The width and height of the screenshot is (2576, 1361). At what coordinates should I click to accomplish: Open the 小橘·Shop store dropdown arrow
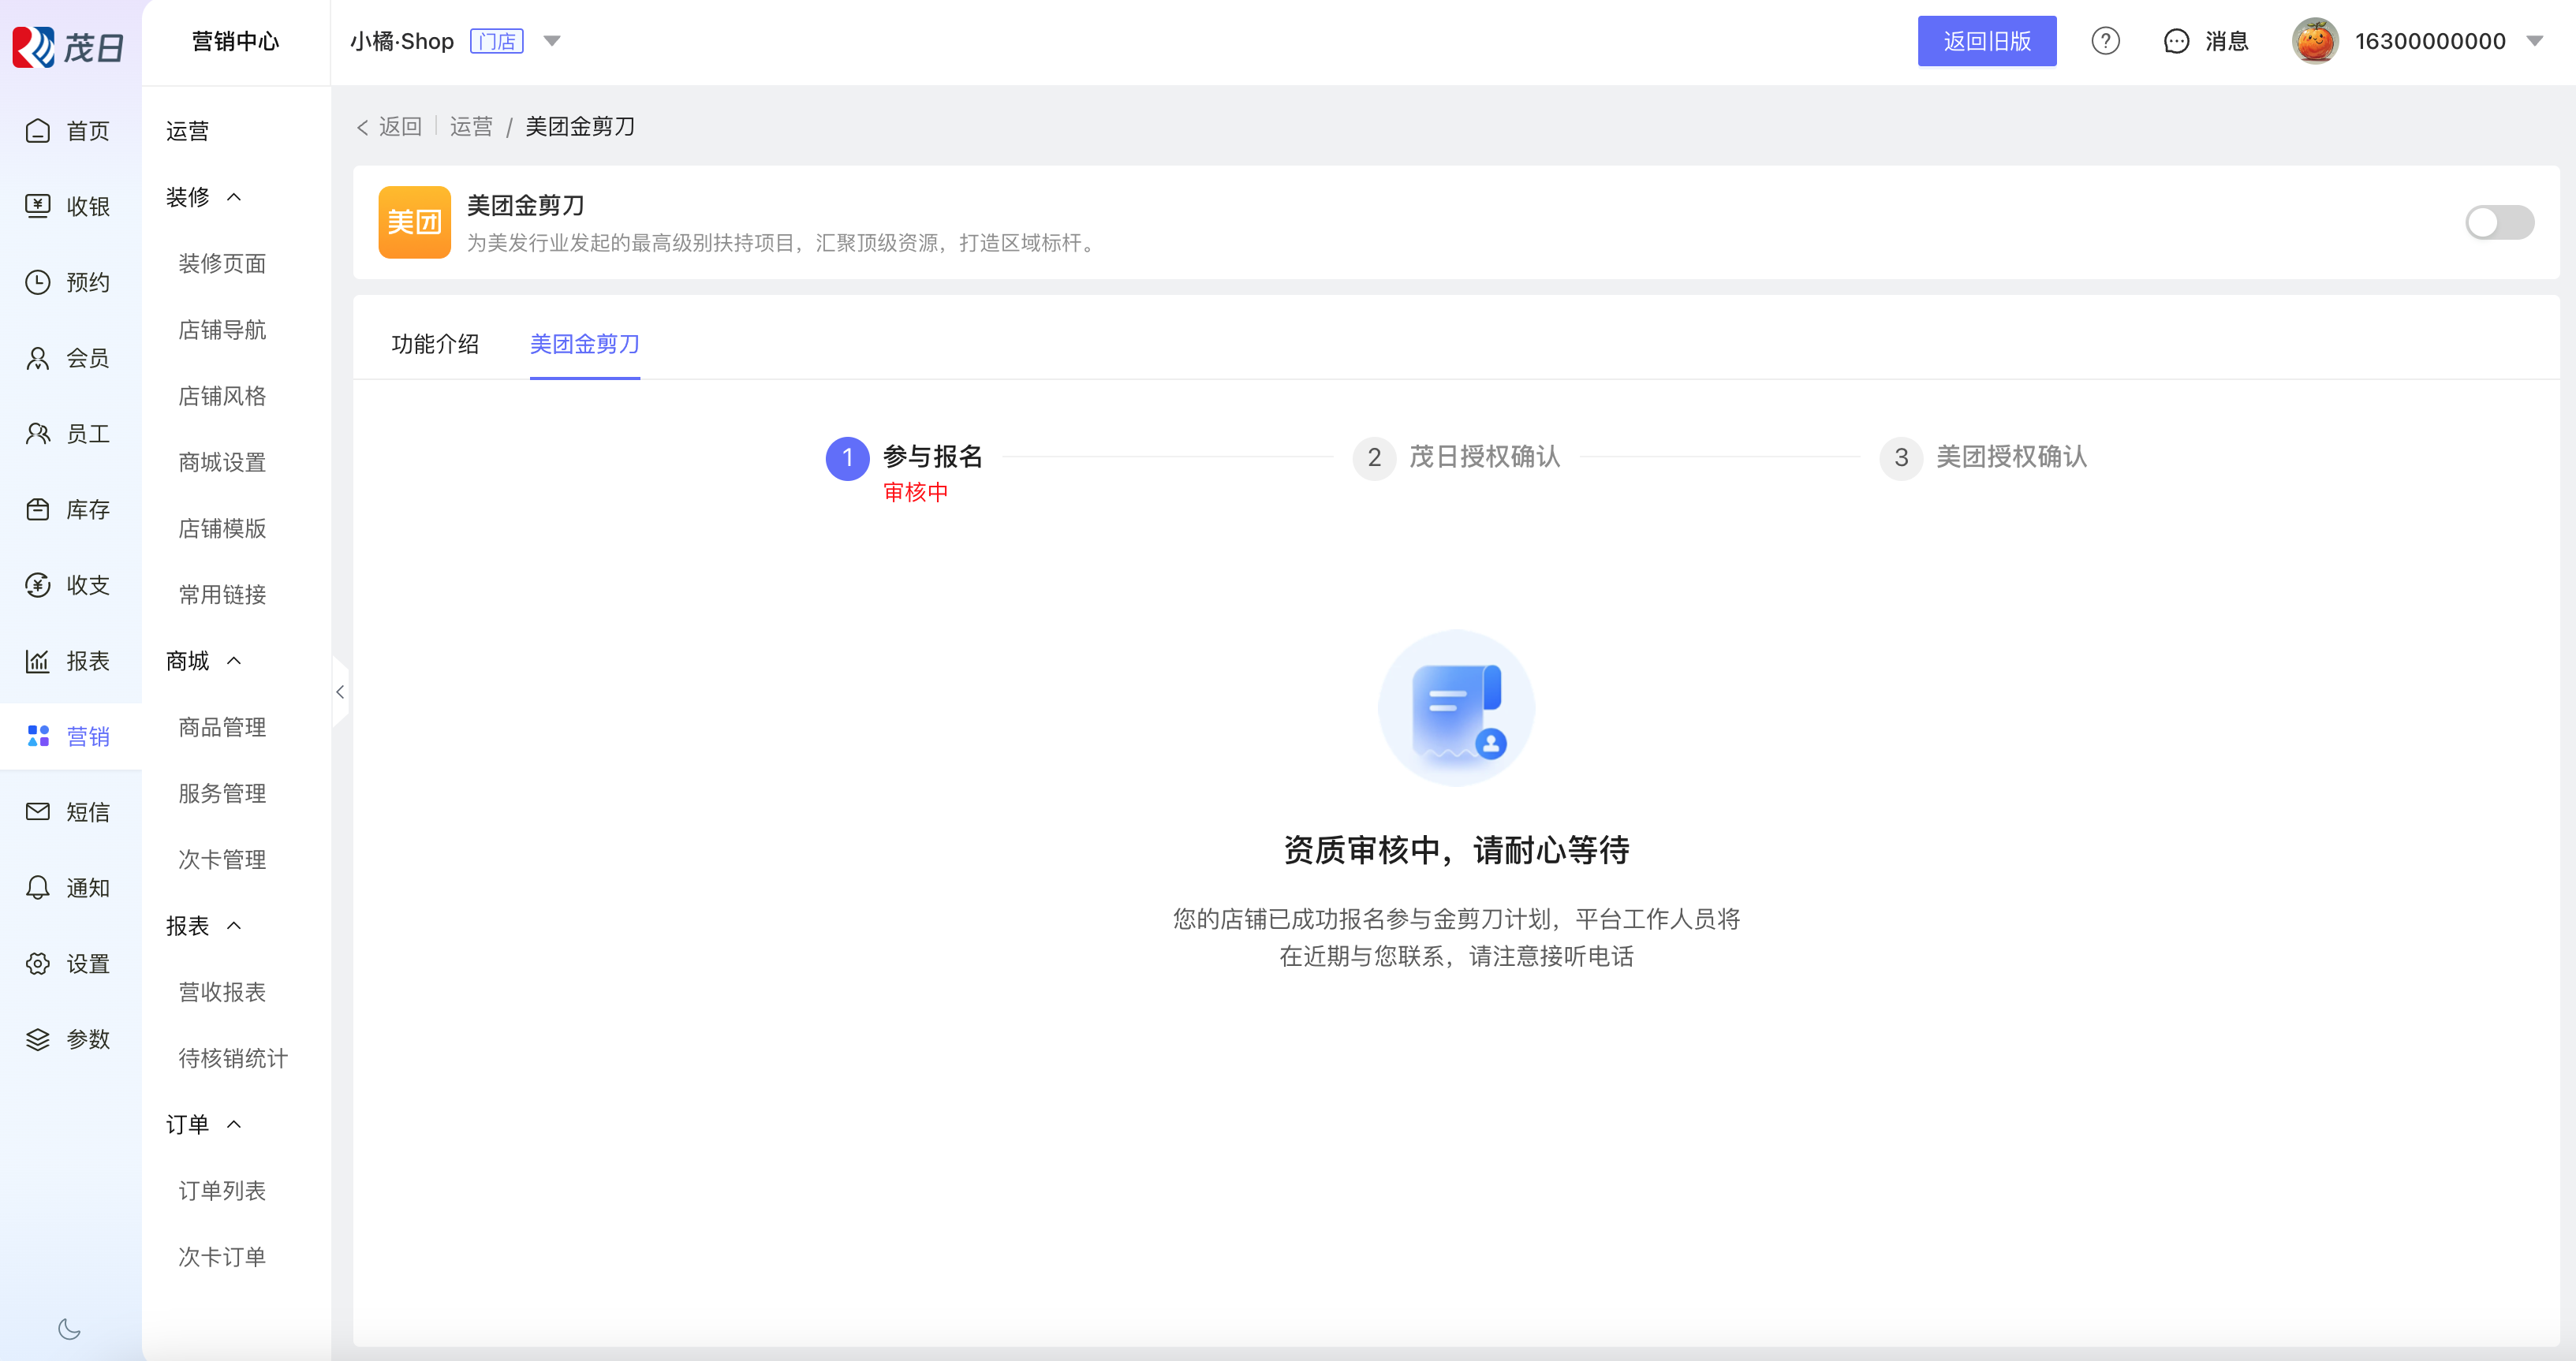tap(552, 41)
